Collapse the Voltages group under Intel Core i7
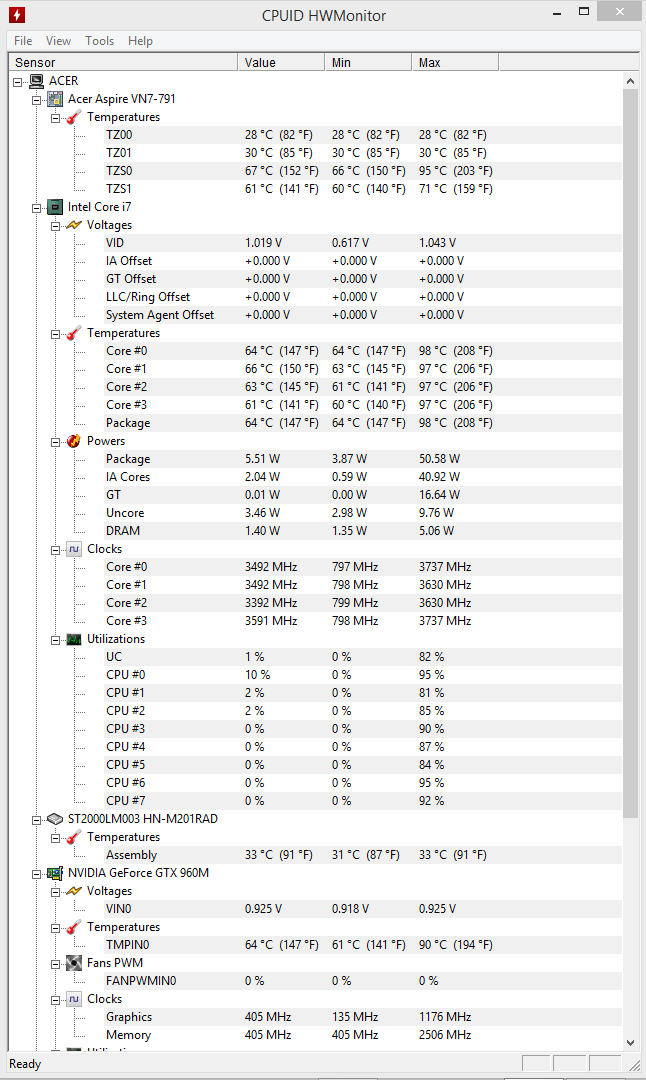The width and height of the screenshot is (646, 1080). point(56,225)
